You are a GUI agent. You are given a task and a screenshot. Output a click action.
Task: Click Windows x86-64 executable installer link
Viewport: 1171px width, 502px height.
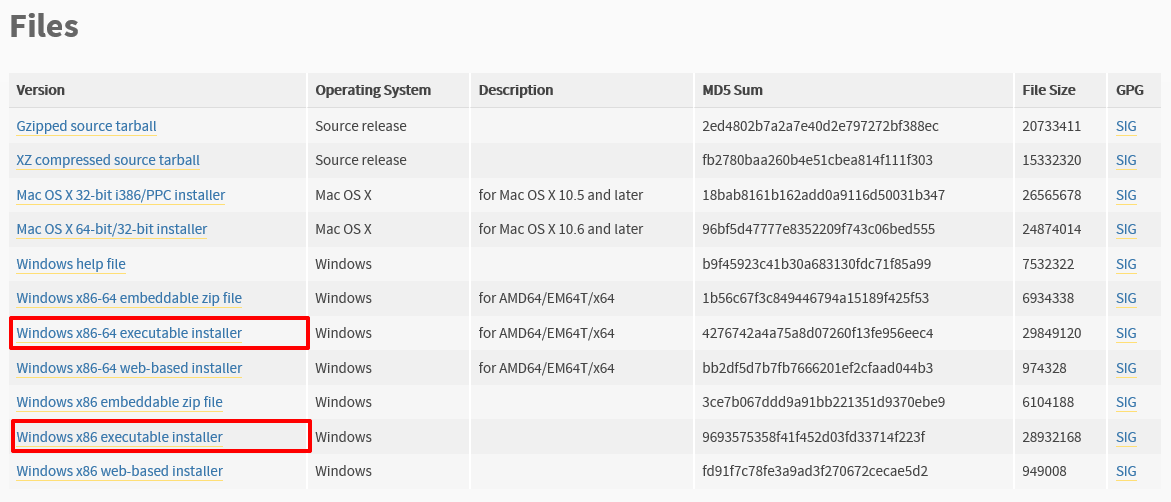(129, 333)
